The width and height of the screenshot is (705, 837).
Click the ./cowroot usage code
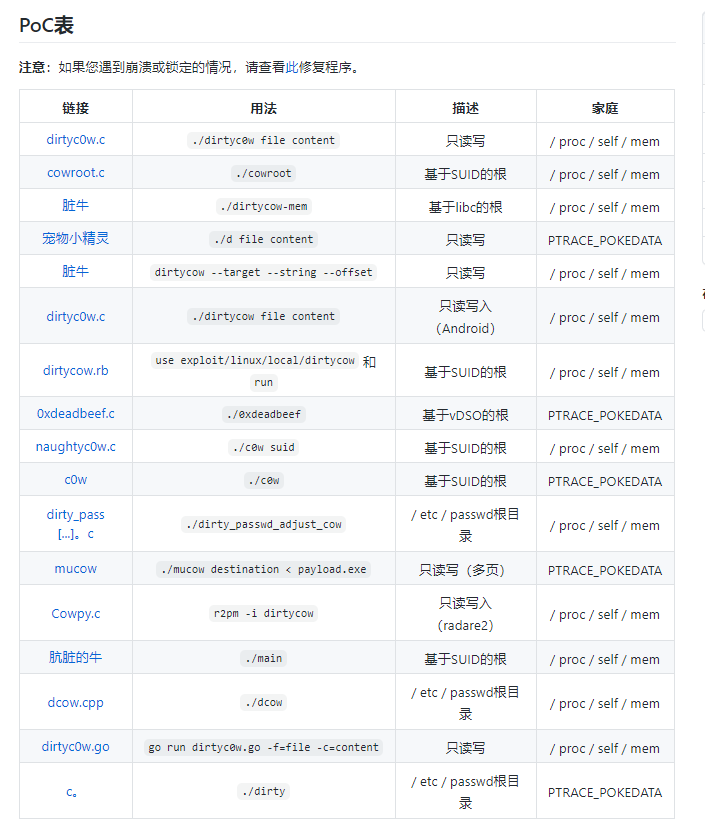264,173
